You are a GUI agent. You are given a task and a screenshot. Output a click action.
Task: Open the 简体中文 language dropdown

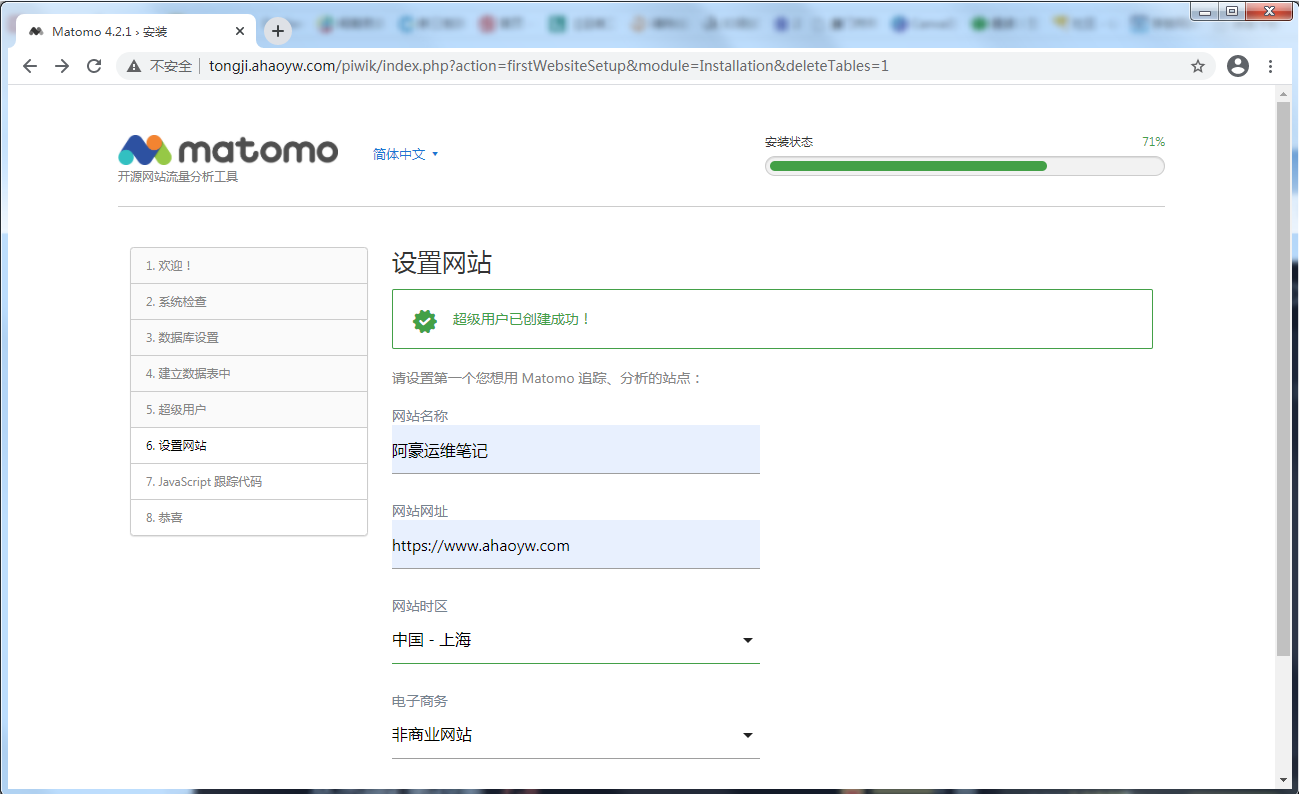pyautogui.click(x=406, y=154)
